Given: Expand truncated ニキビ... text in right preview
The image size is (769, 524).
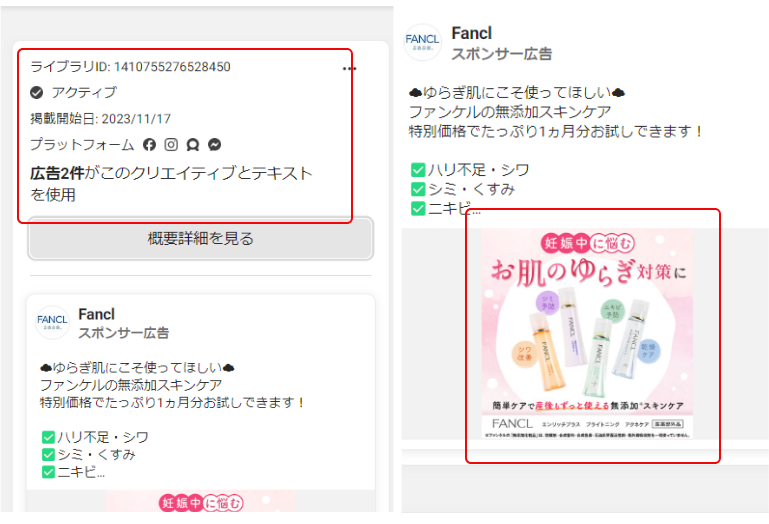Looking at the screenshot, I should [x=455, y=209].
